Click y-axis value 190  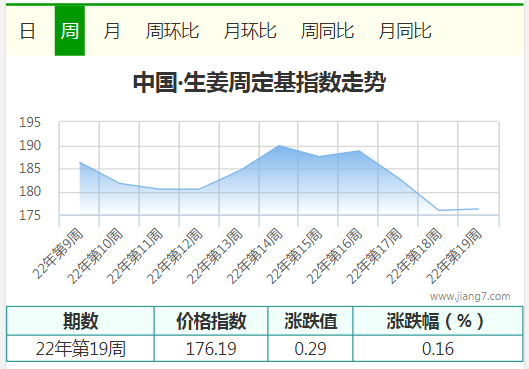(30, 146)
